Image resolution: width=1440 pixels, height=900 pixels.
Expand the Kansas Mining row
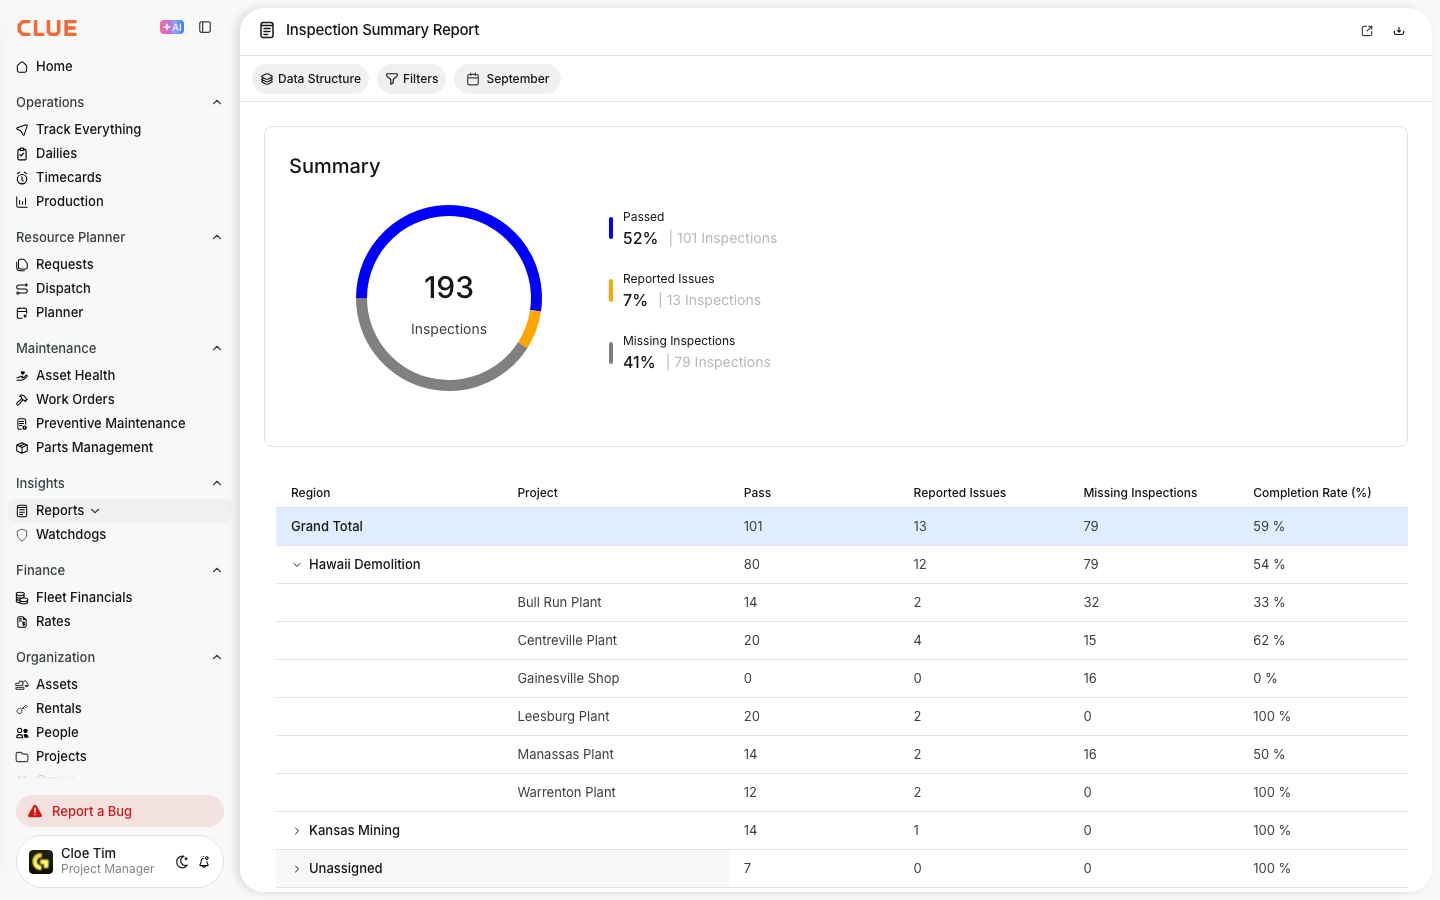[297, 831]
